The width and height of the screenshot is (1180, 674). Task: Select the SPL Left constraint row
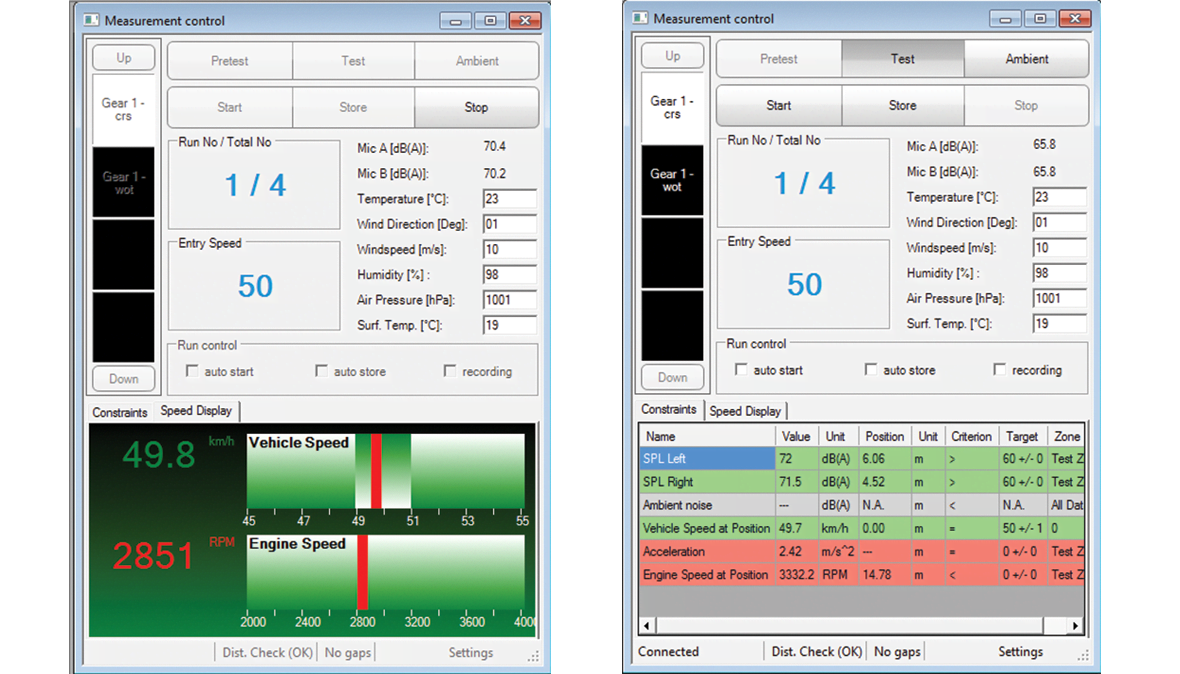pyautogui.click(x=862, y=458)
